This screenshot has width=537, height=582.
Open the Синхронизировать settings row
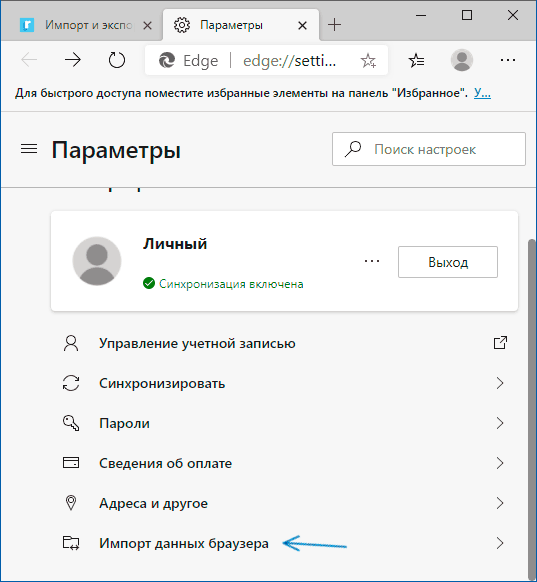tap(284, 383)
